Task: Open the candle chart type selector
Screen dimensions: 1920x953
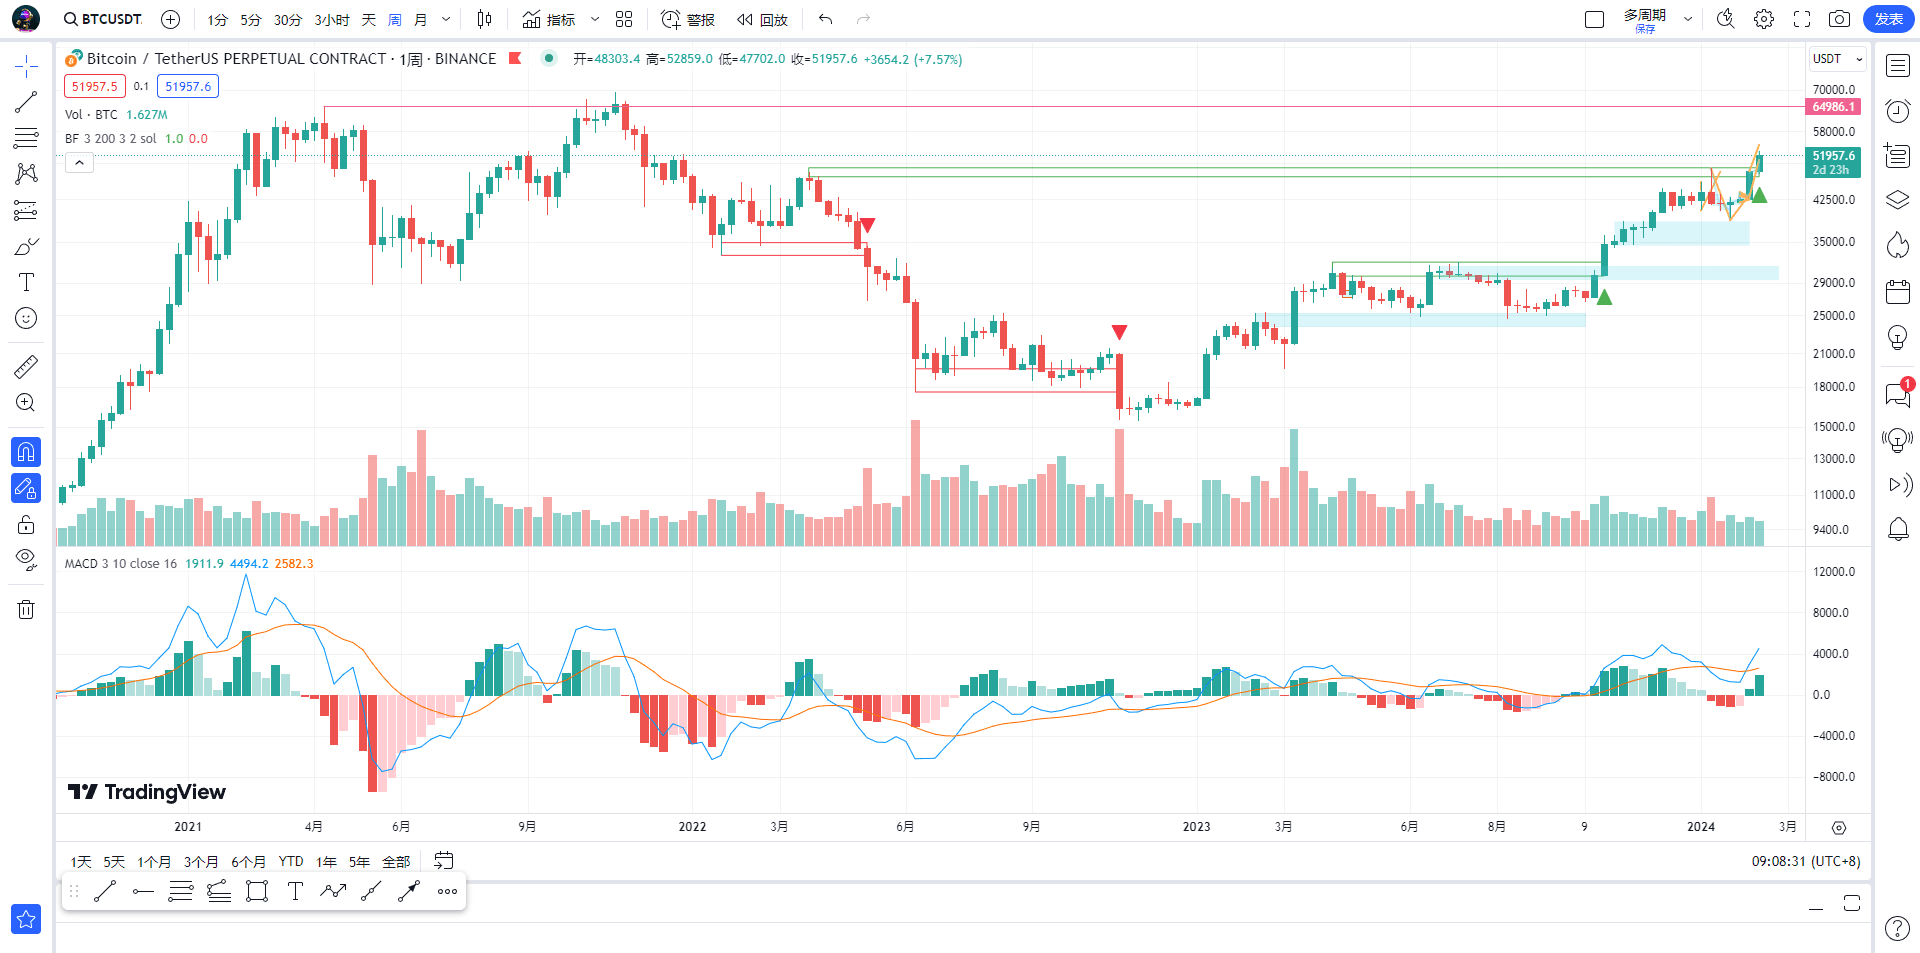Action: pos(485,19)
